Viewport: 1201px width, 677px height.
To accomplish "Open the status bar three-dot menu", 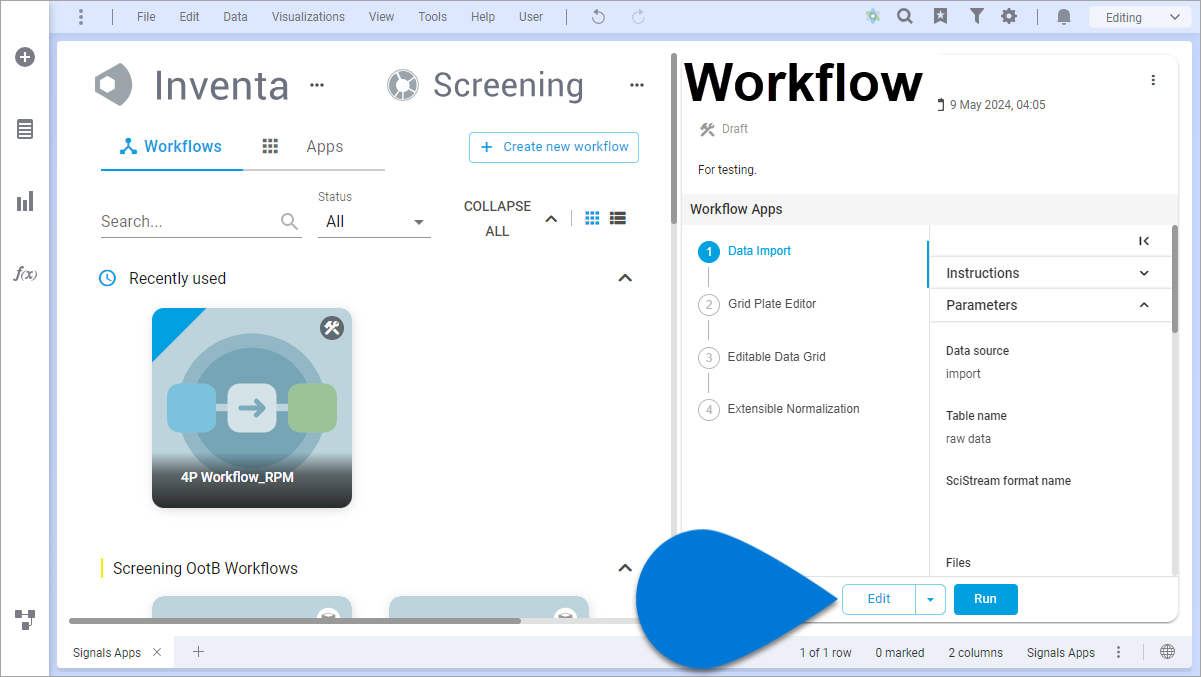I will pos(1119,652).
